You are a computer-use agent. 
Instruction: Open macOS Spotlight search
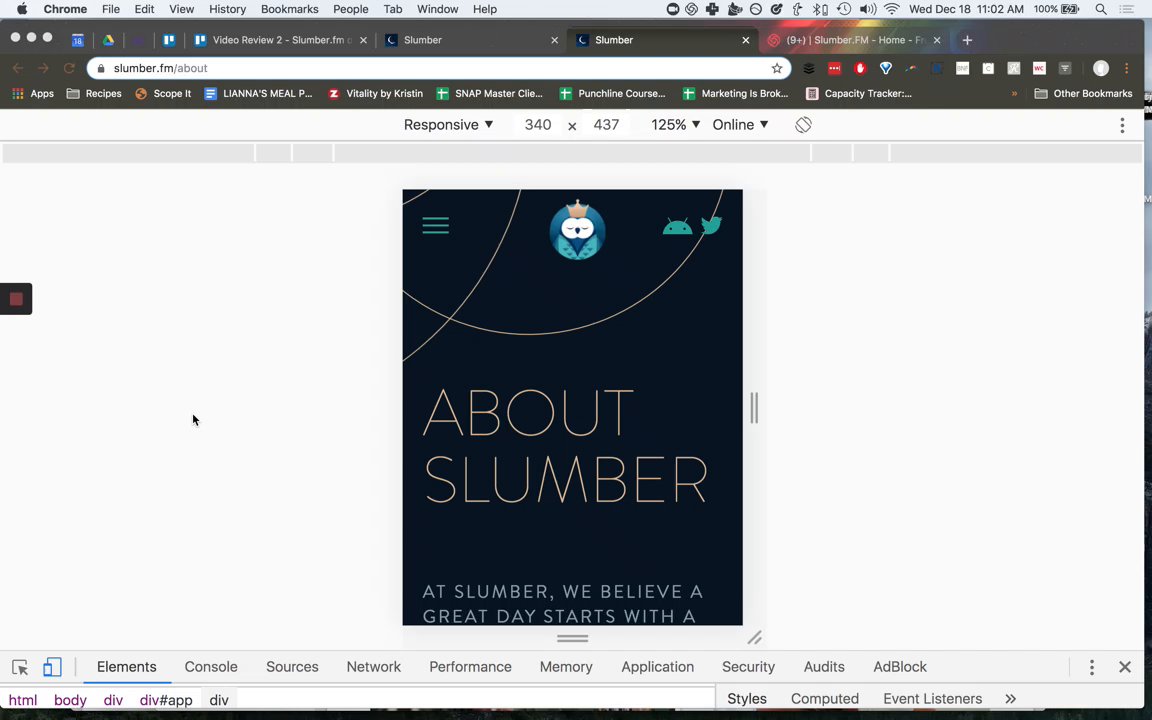point(1101,10)
